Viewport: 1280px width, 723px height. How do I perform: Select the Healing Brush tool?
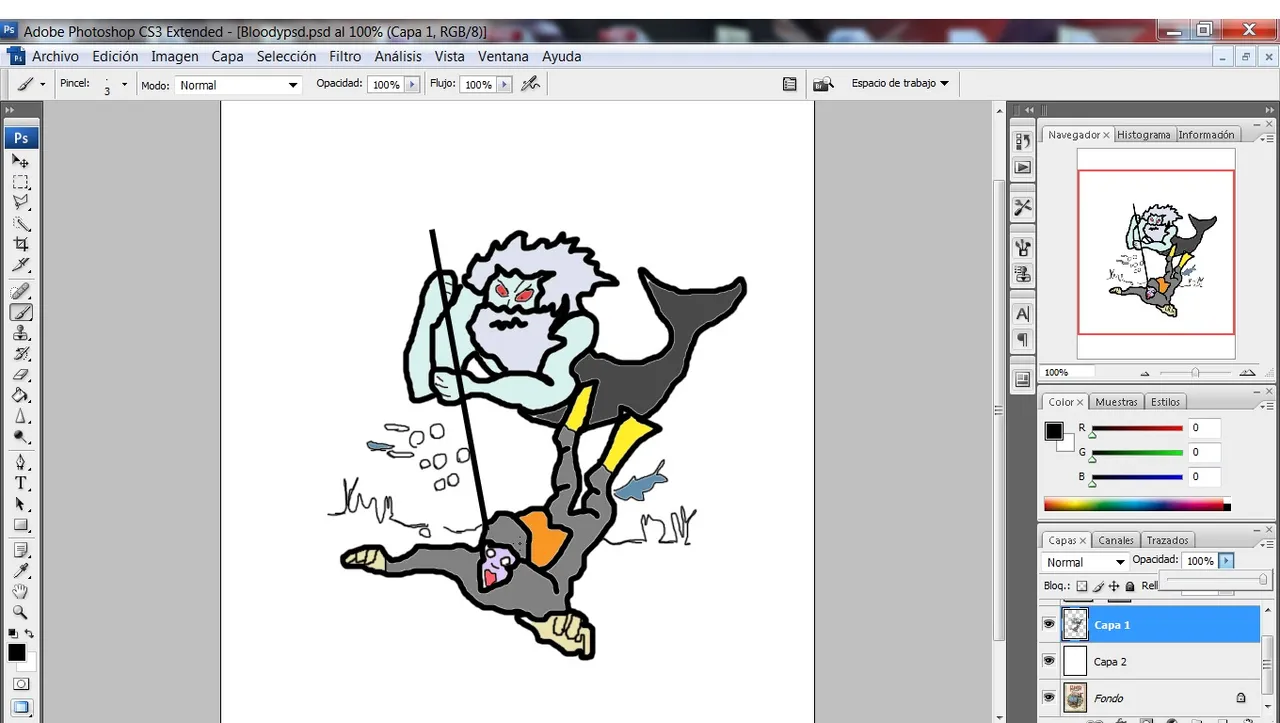pos(20,291)
